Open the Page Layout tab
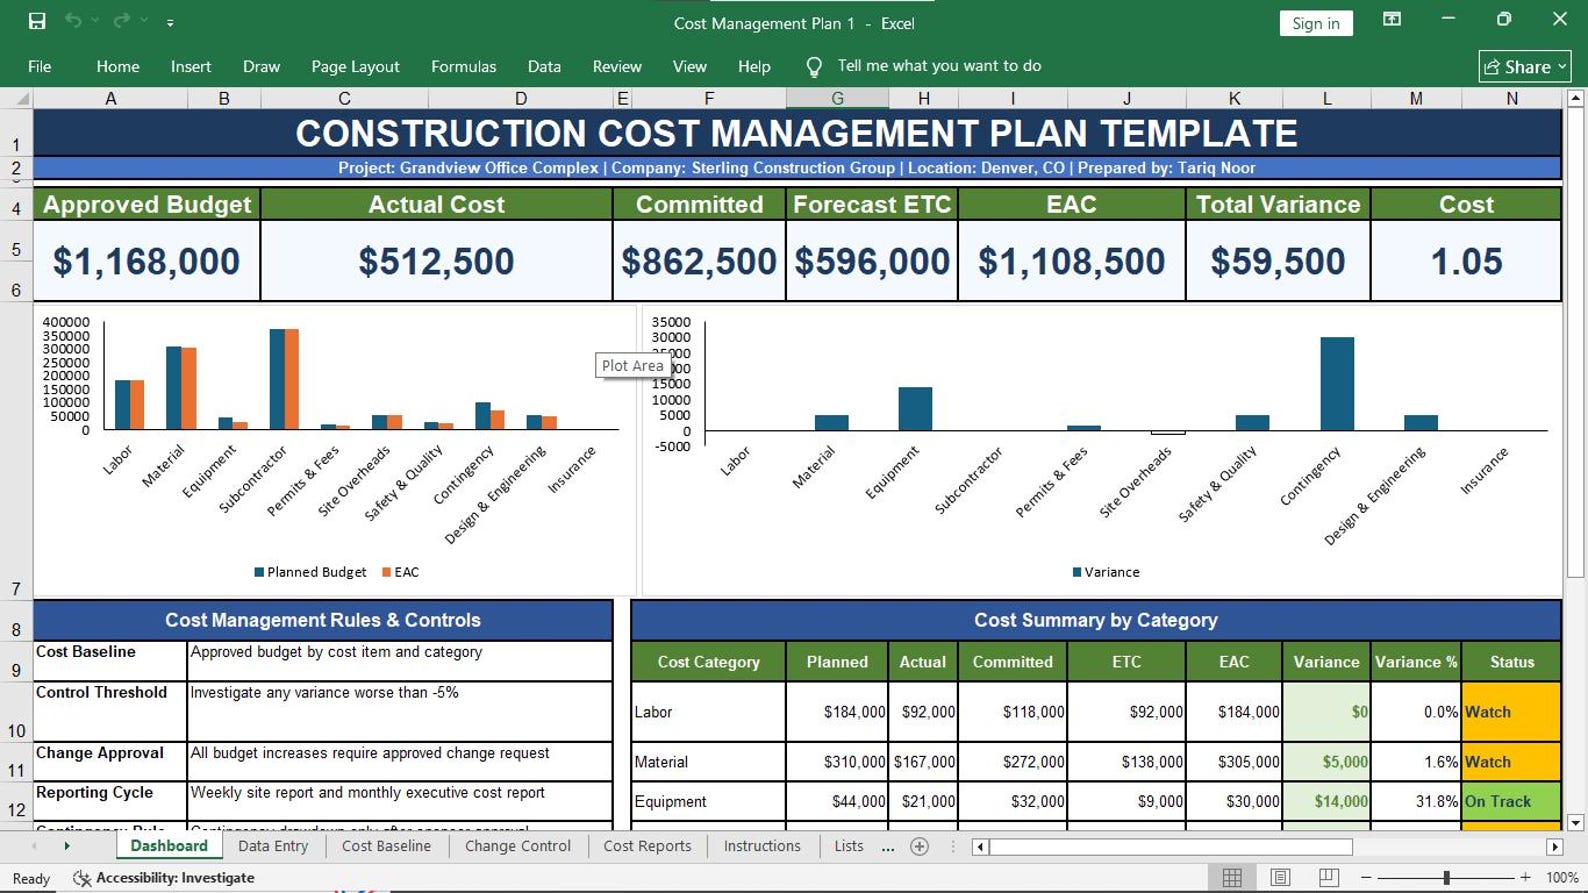The width and height of the screenshot is (1588, 893). (x=355, y=66)
